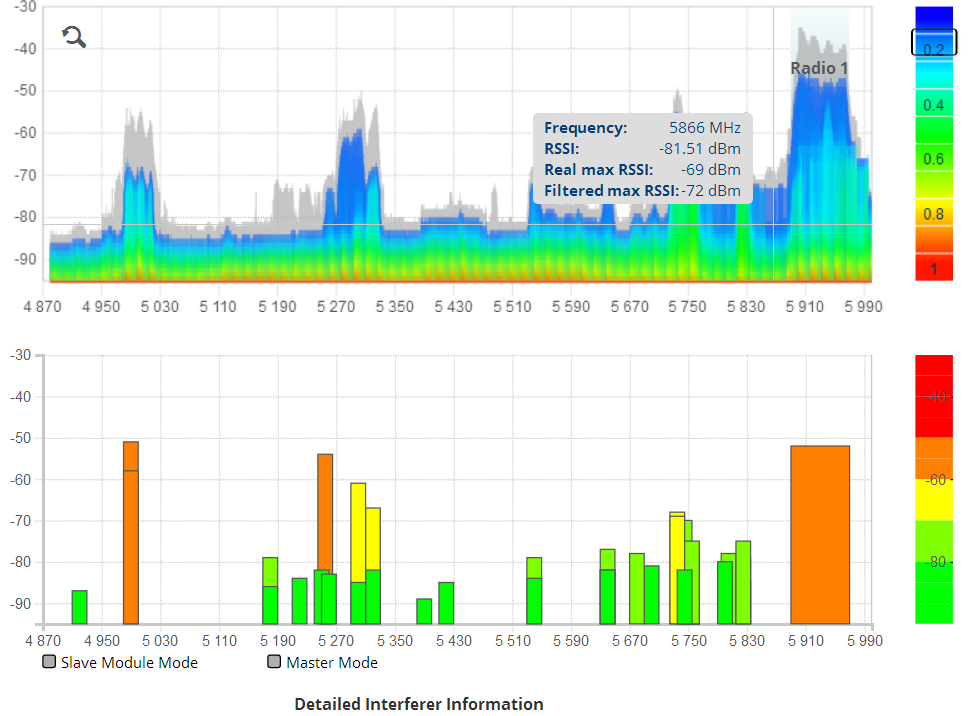Enable the Master Mode checkbox
974x716 pixels.
(274, 661)
